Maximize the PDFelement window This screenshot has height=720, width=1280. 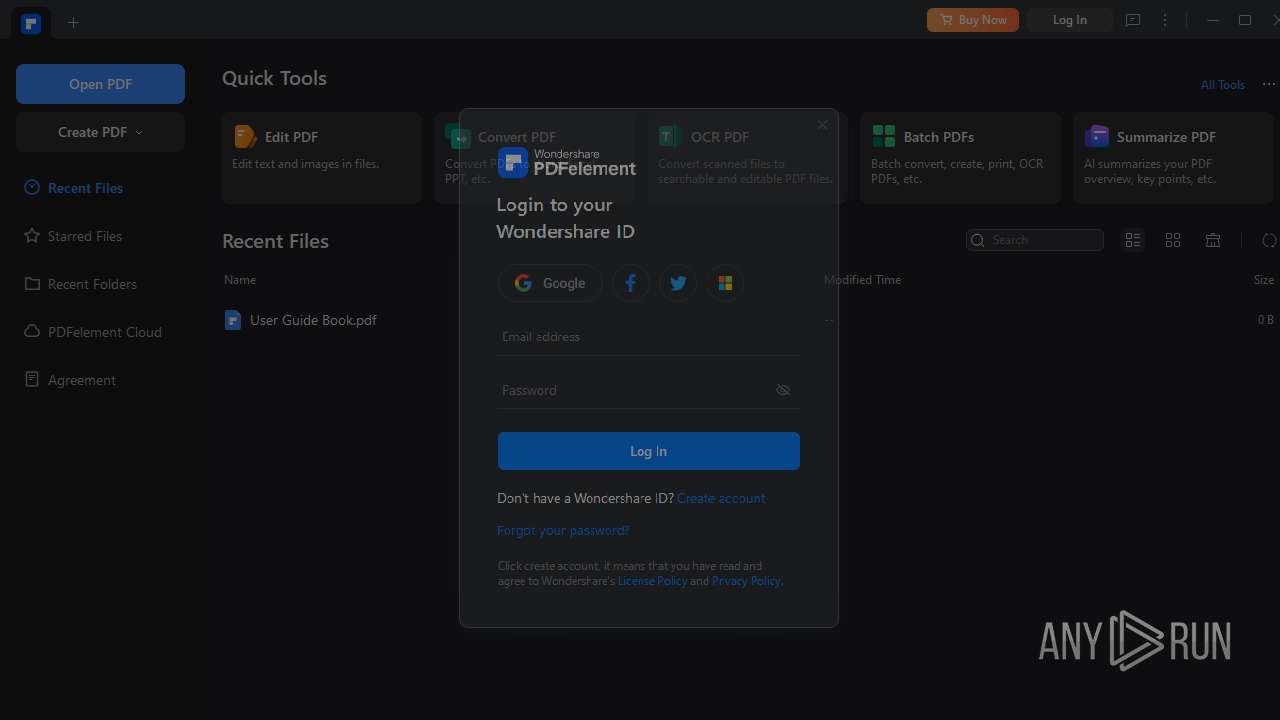point(1245,20)
